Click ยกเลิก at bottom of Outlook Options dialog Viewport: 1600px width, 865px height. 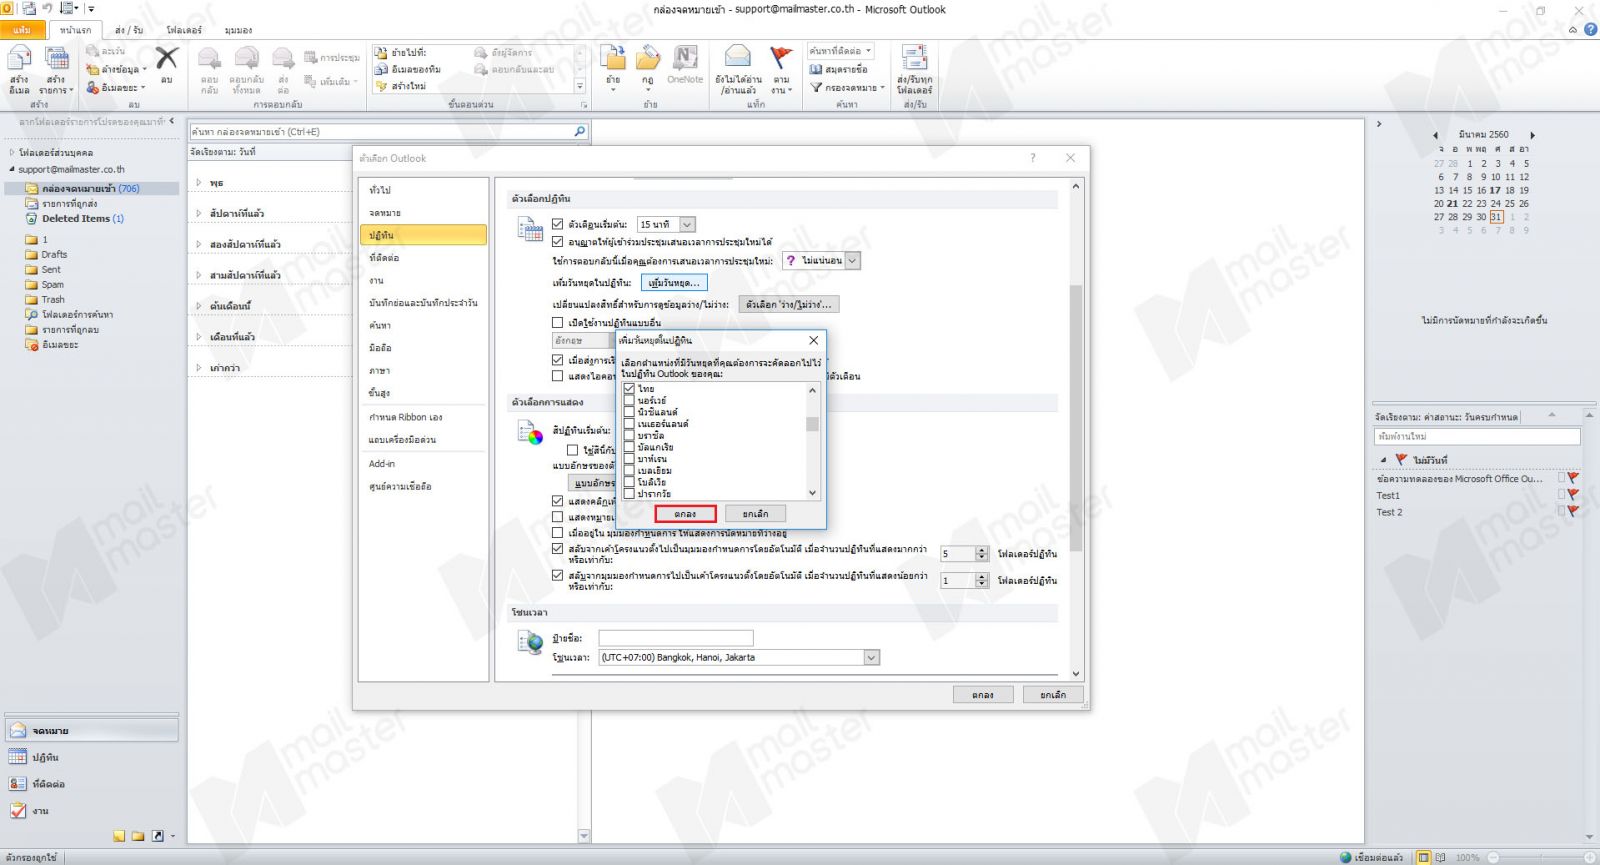point(1053,694)
